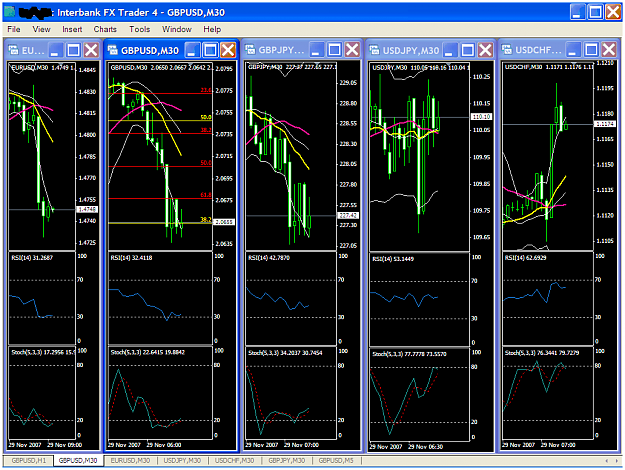
Task: Click the chart icon of the USDCHF window
Action: coord(507,50)
